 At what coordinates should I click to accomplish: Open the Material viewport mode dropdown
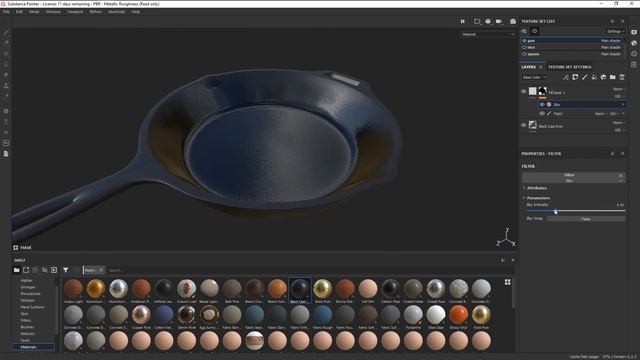tap(488, 34)
